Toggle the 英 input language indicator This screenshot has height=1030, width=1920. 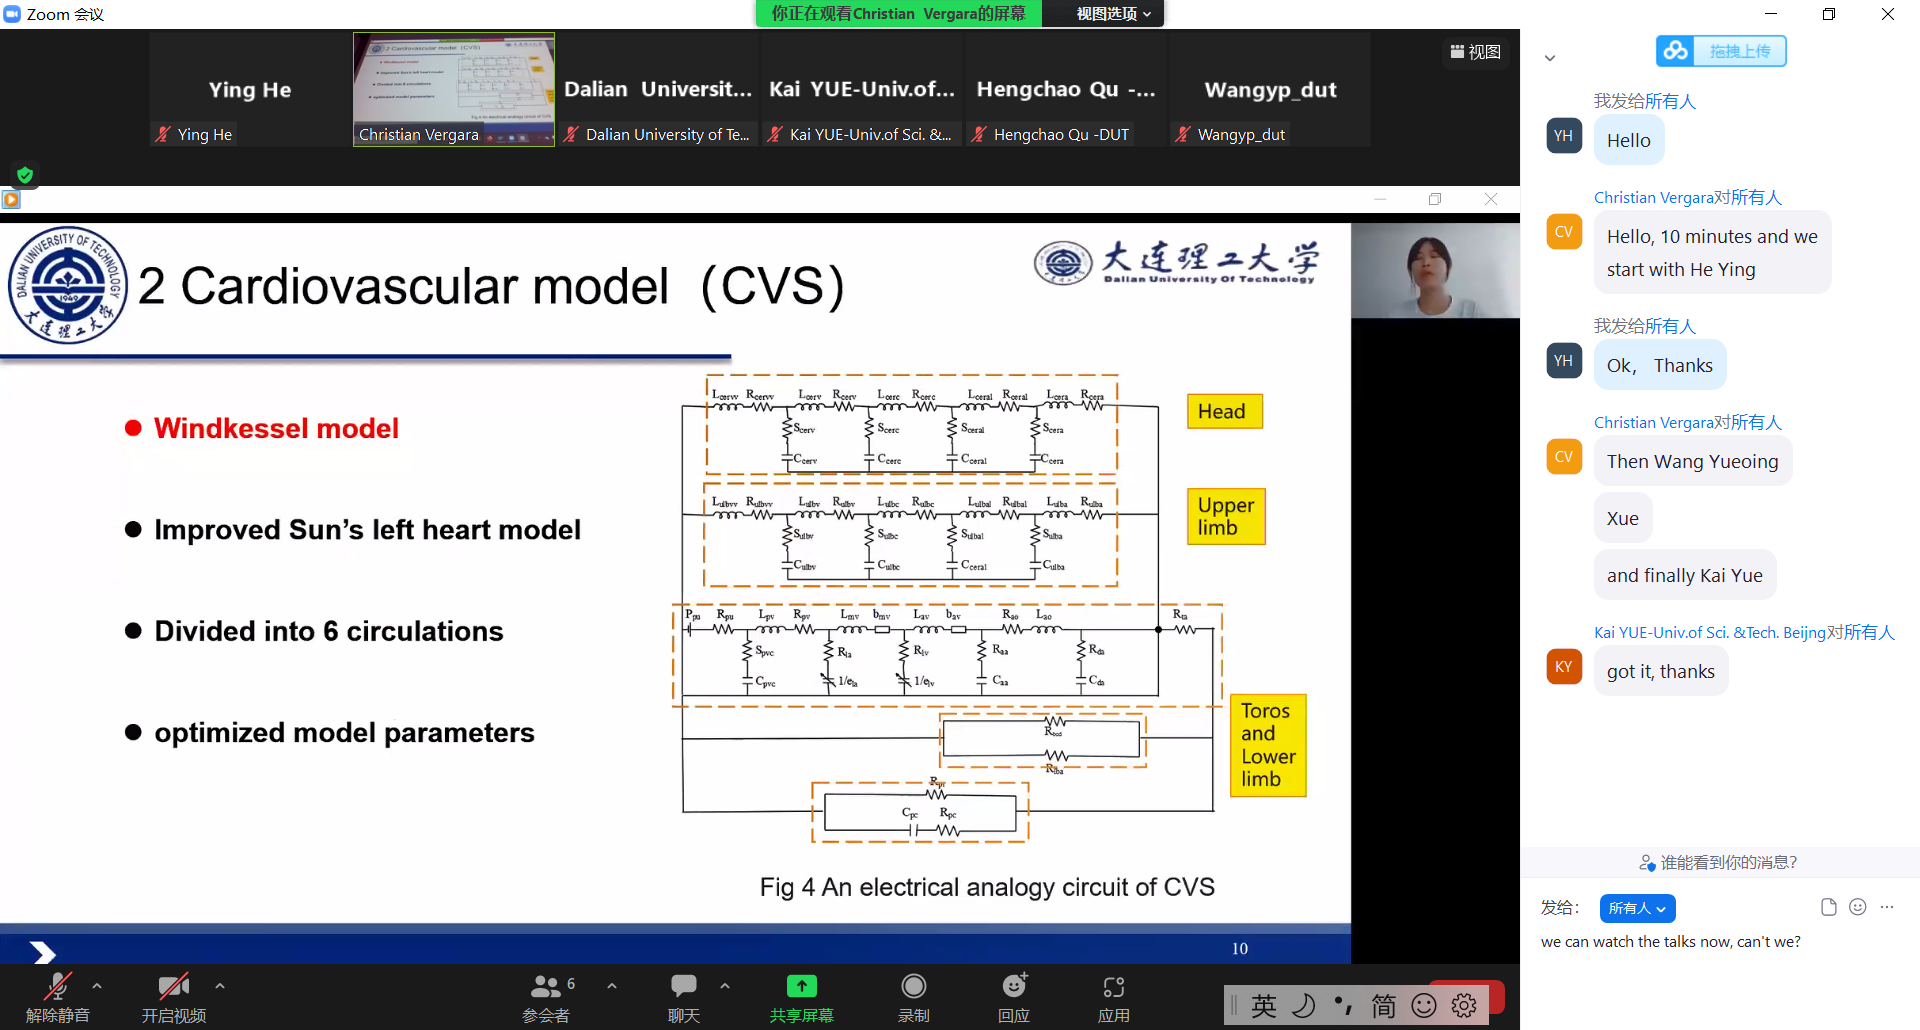tap(1264, 1006)
